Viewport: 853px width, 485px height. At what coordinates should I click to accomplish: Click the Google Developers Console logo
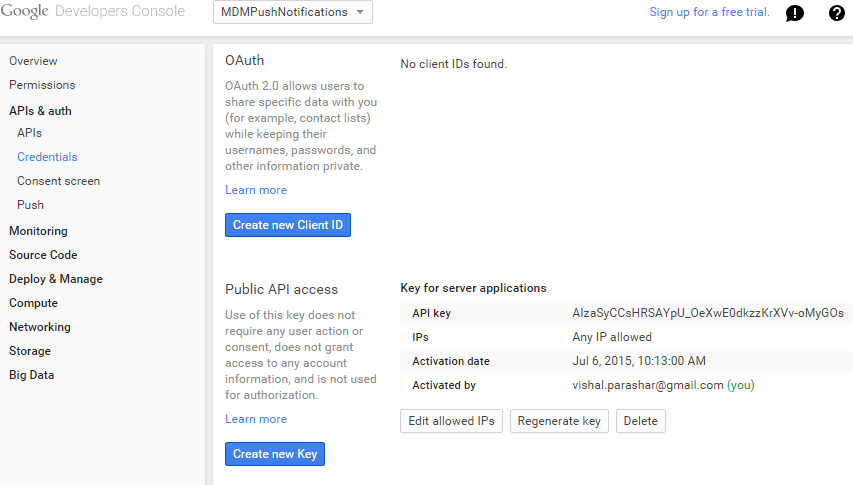tap(92, 11)
